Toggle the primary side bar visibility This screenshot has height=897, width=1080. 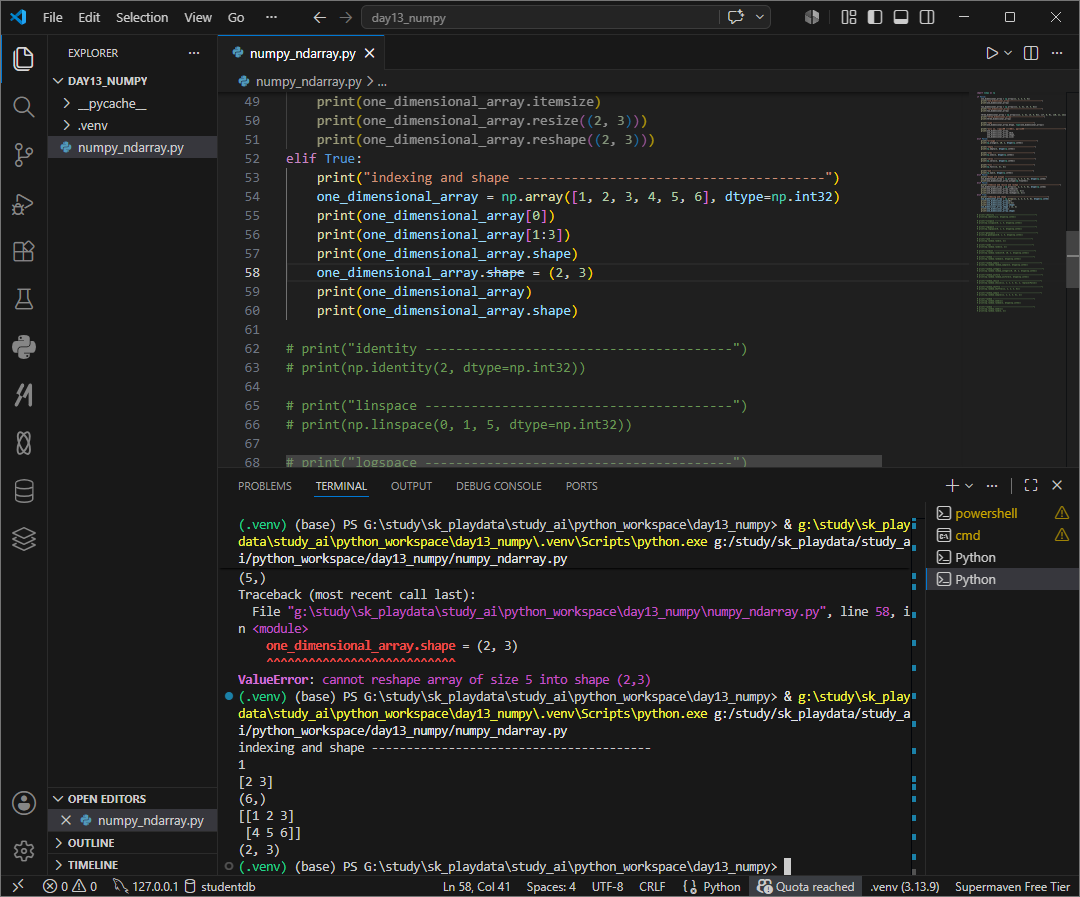875,17
